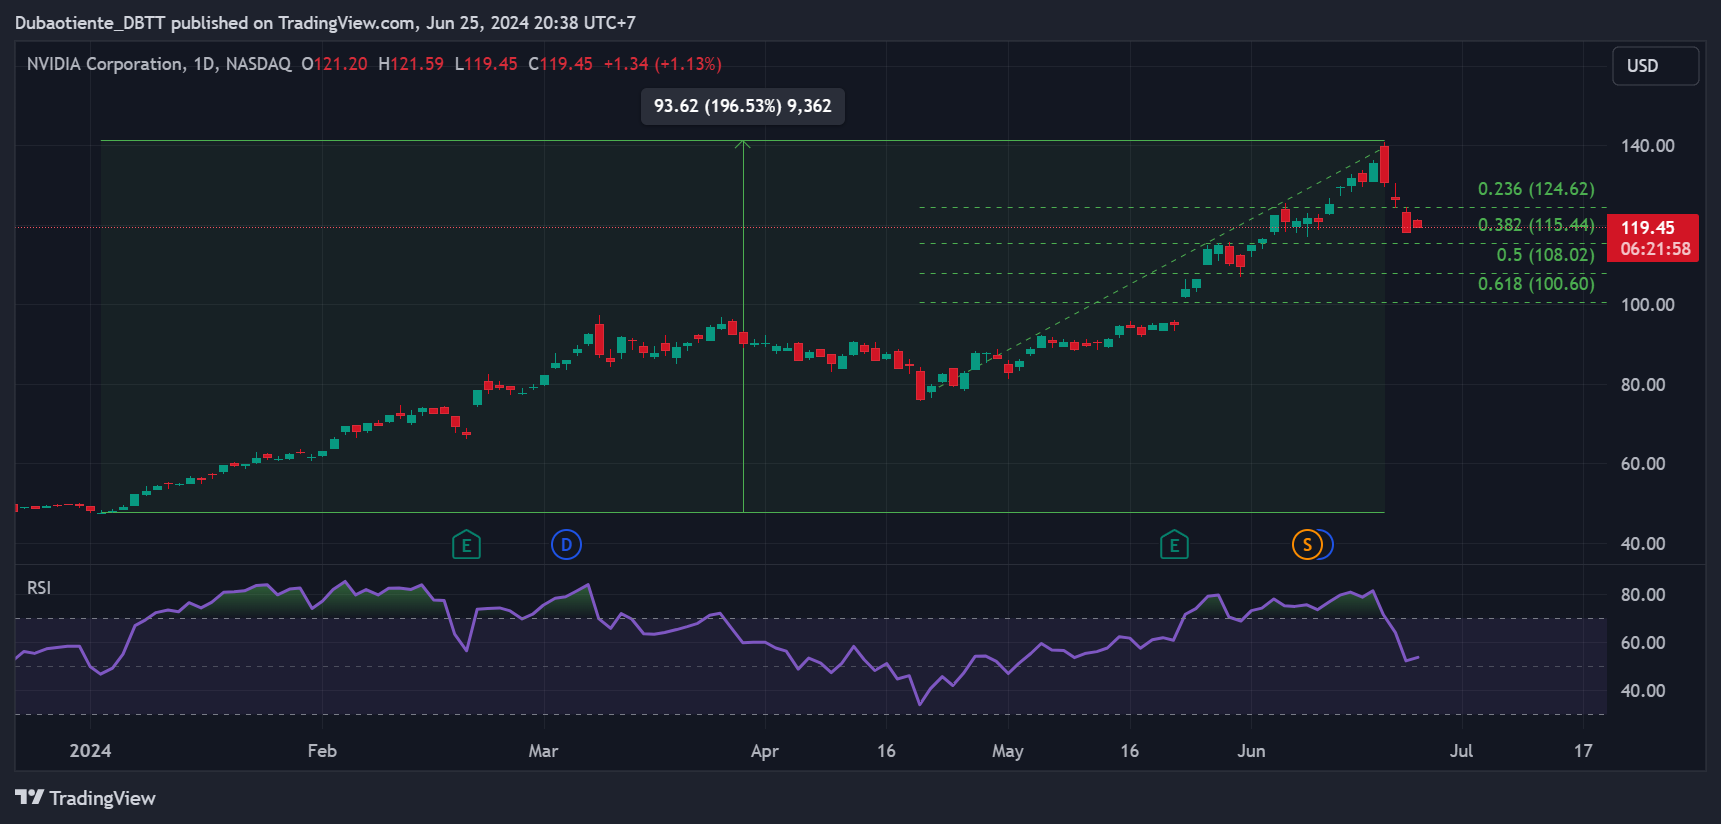The height and width of the screenshot is (824, 1721).
Task: Click the 100.00 price axis label
Action: pos(1647,305)
